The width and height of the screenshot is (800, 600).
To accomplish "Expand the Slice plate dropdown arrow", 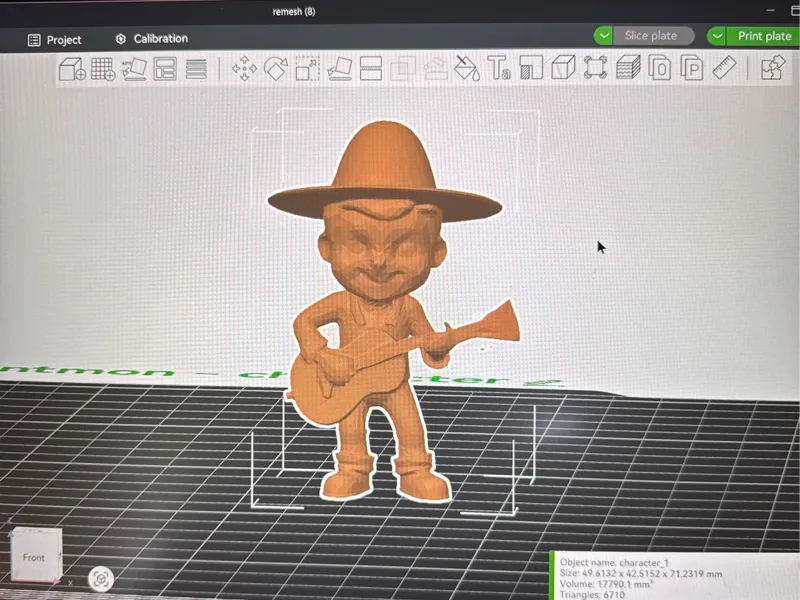I will coord(604,36).
